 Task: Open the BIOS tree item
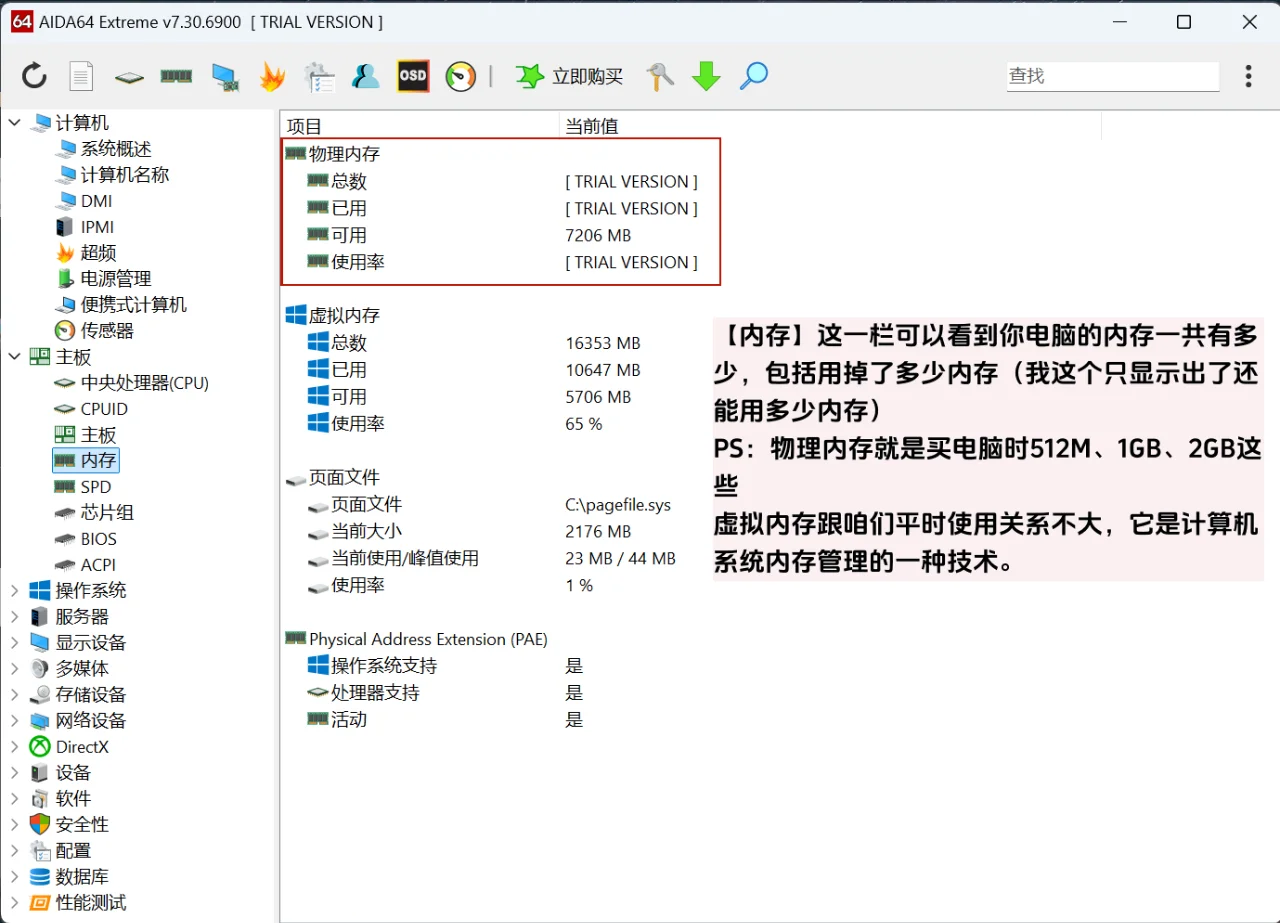tap(99, 539)
